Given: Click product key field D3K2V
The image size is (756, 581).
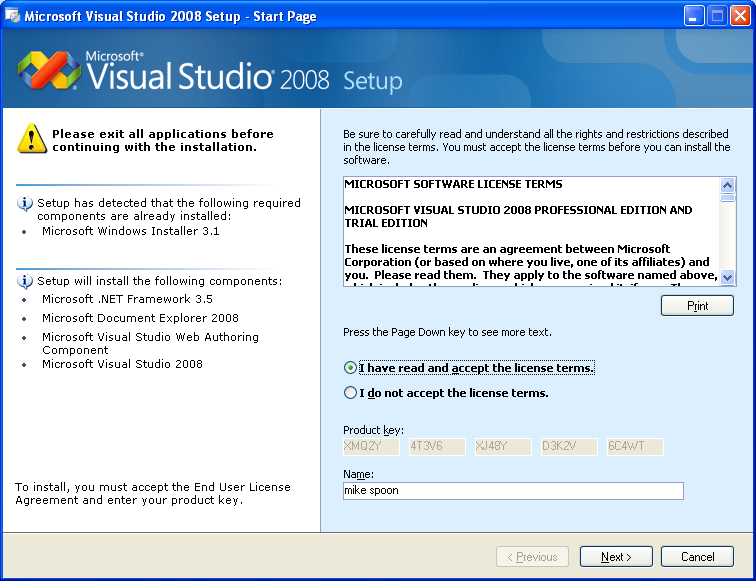Looking at the screenshot, I should click(569, 446).
